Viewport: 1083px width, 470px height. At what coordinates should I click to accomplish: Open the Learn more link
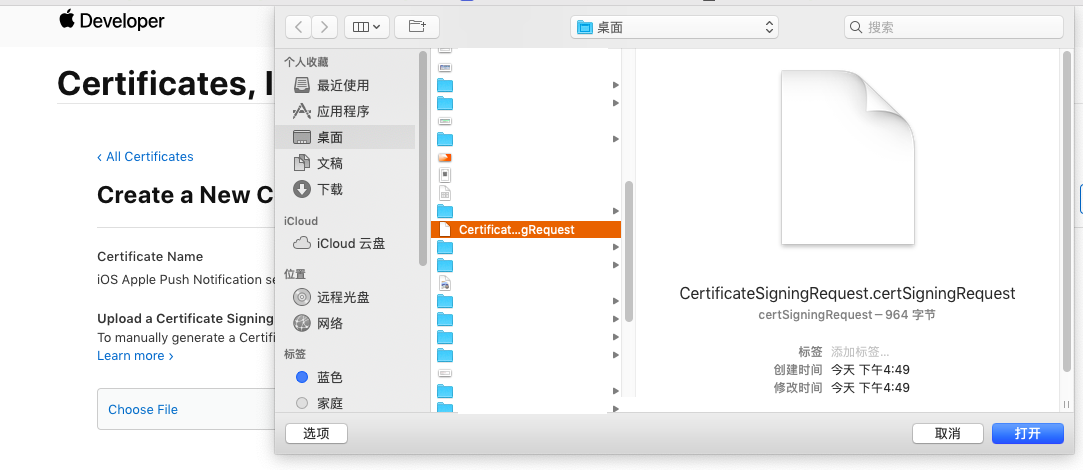135,356
